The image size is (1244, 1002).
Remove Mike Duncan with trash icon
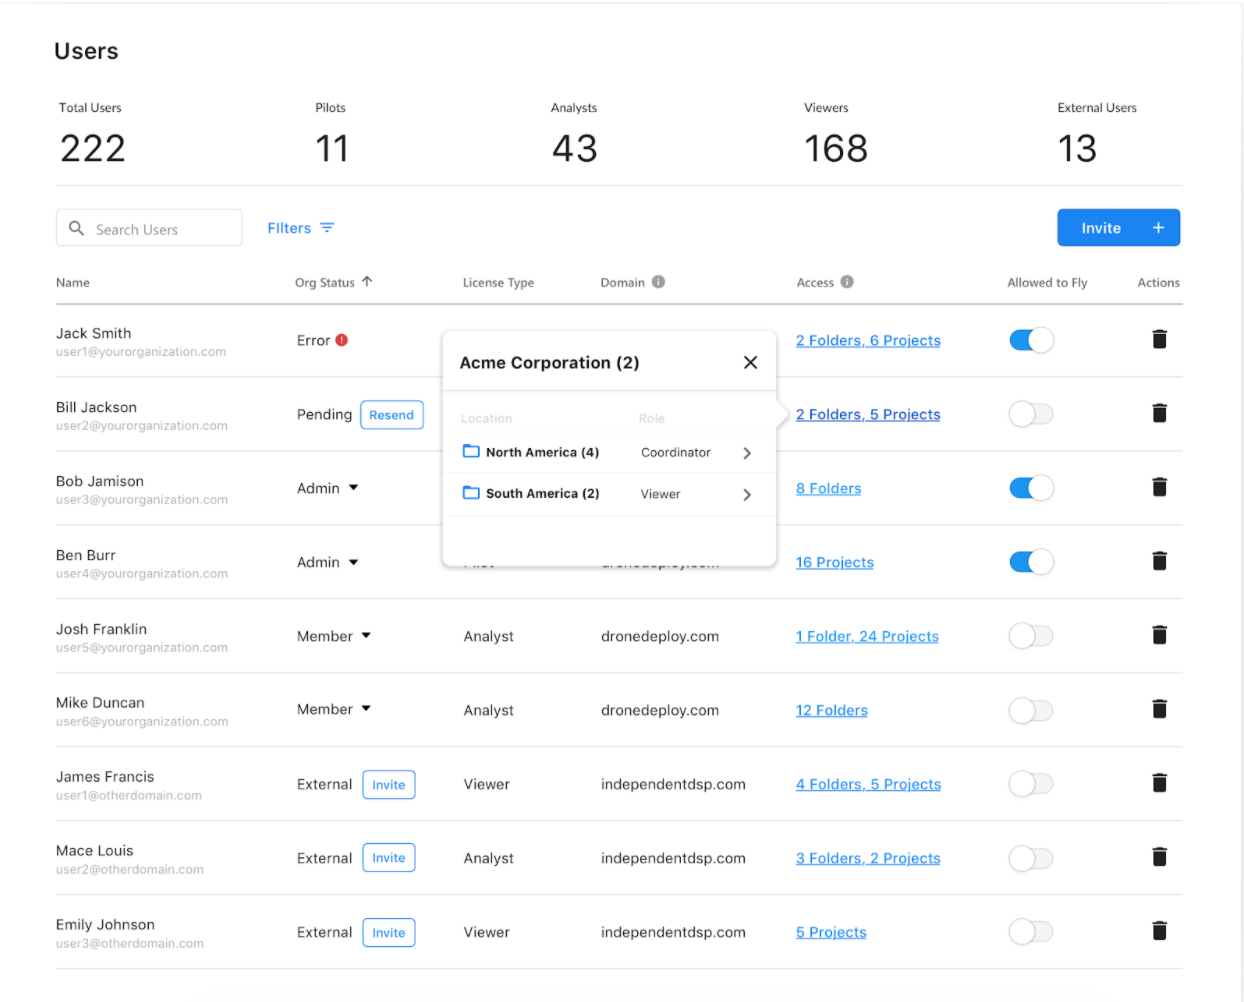pos(1159,709)
